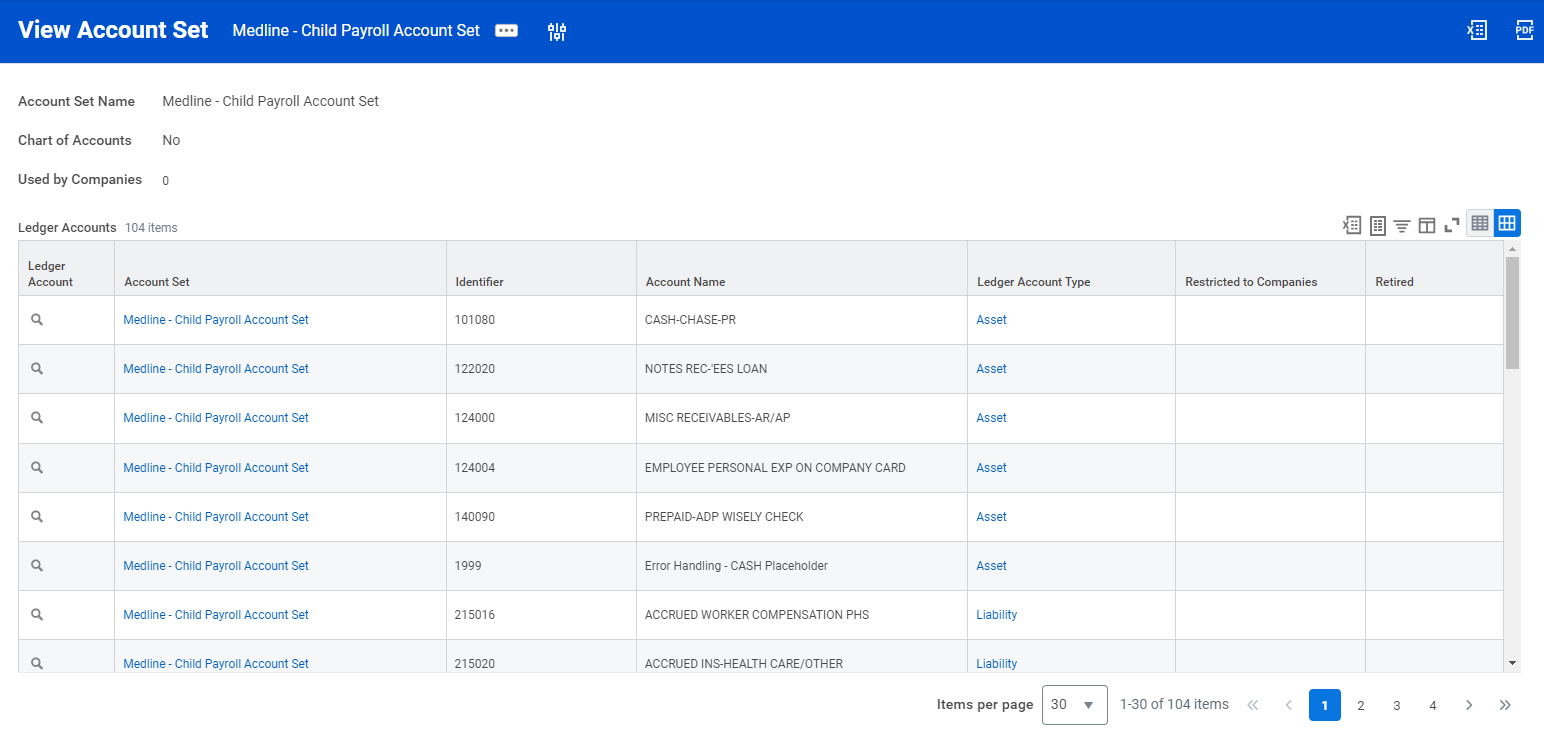Export the Ledger Accounts grid to Excel

pos(1351,224)
